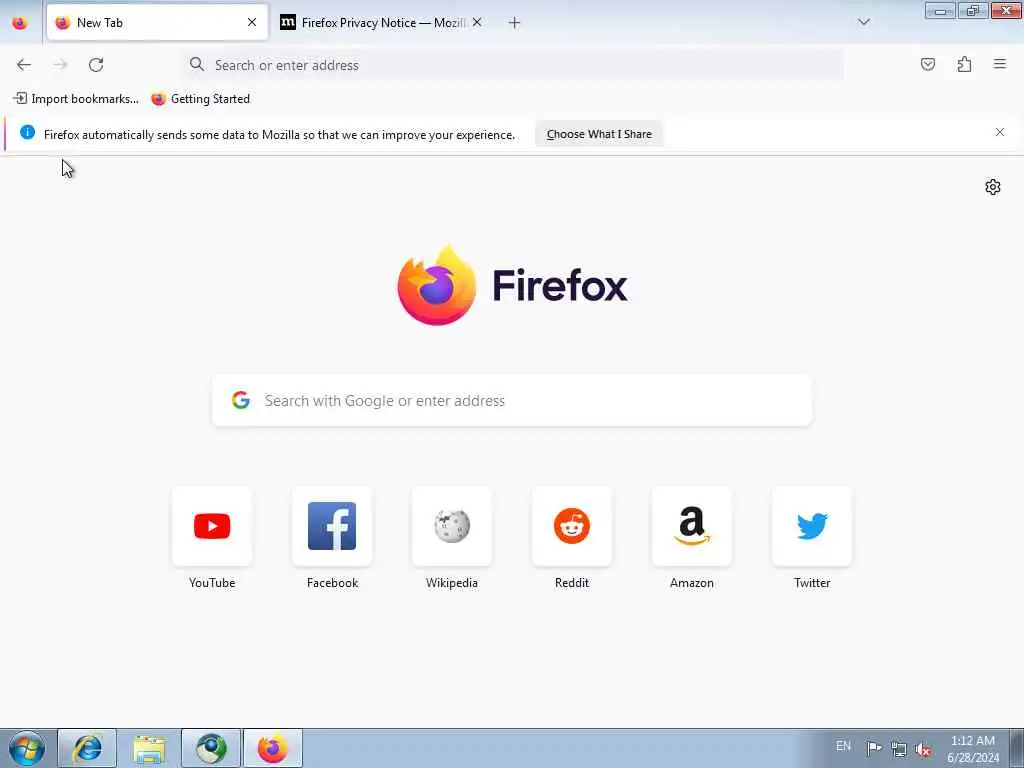The image size is (1024, 768).
Task: Click the search magnifier icon
Action: (x=197, y=64)
